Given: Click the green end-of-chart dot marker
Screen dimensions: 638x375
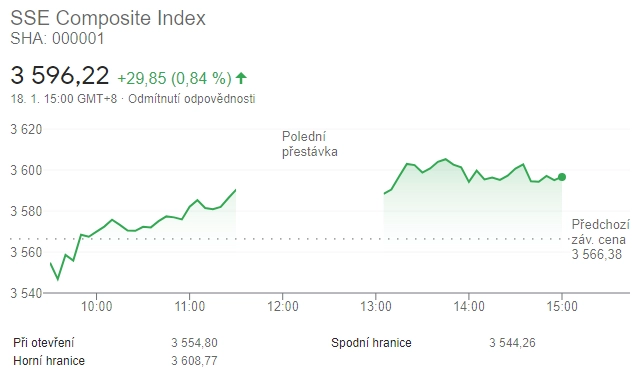Looking at the screenshot, I should point(562,177).
